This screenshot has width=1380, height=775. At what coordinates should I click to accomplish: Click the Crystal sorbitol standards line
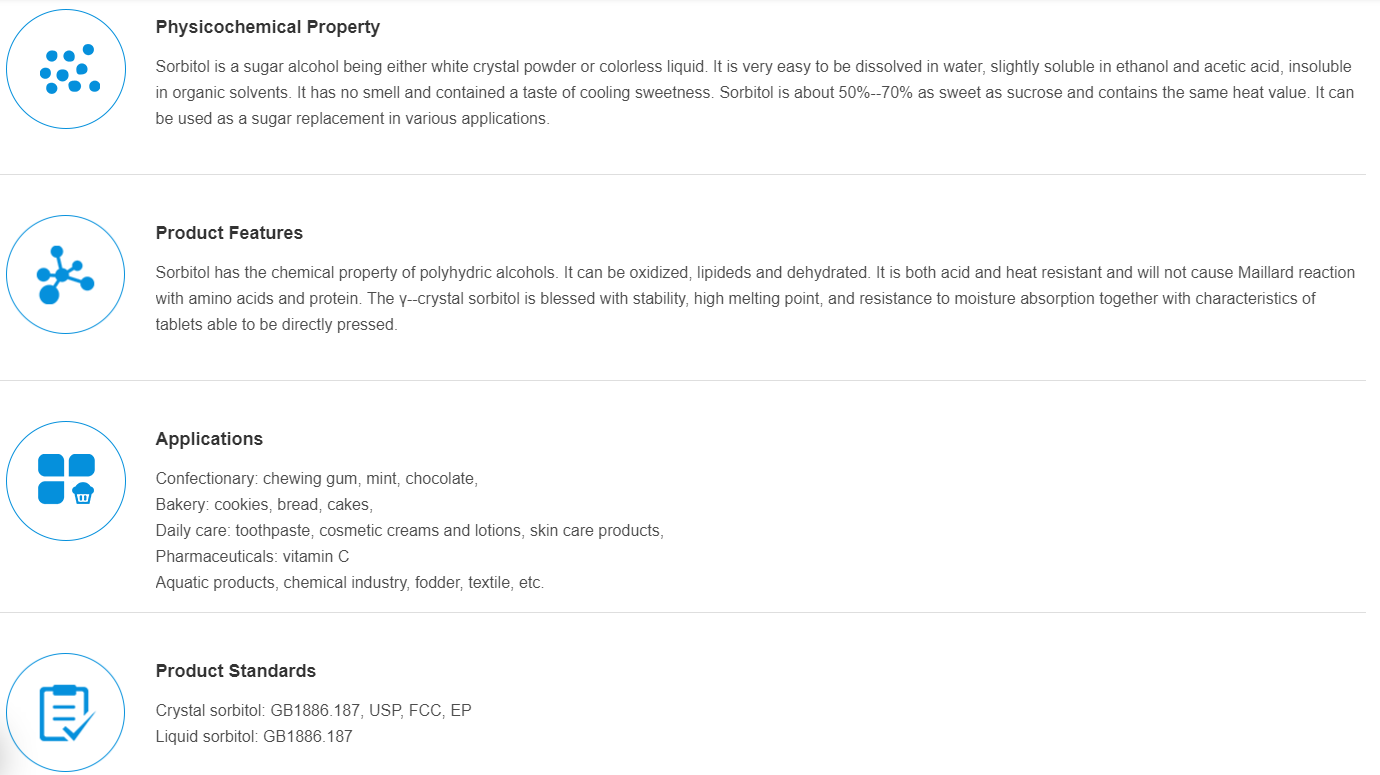pyautogui.click(x=313, y=711)
